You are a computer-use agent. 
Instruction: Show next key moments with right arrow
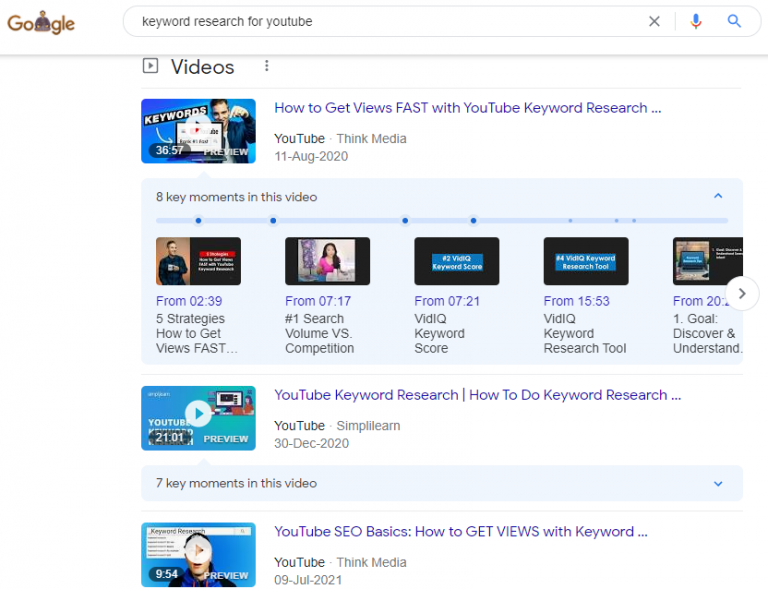[742, 294]
